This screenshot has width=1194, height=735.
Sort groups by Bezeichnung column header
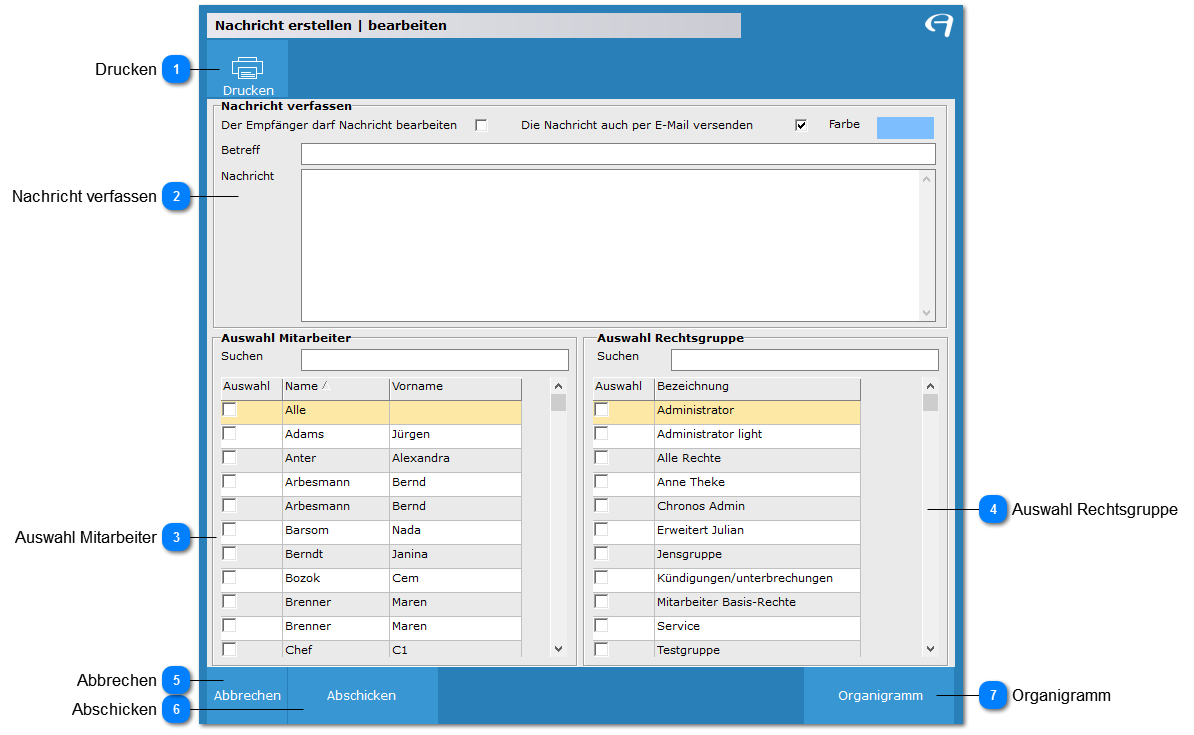(x=757, y=388)
